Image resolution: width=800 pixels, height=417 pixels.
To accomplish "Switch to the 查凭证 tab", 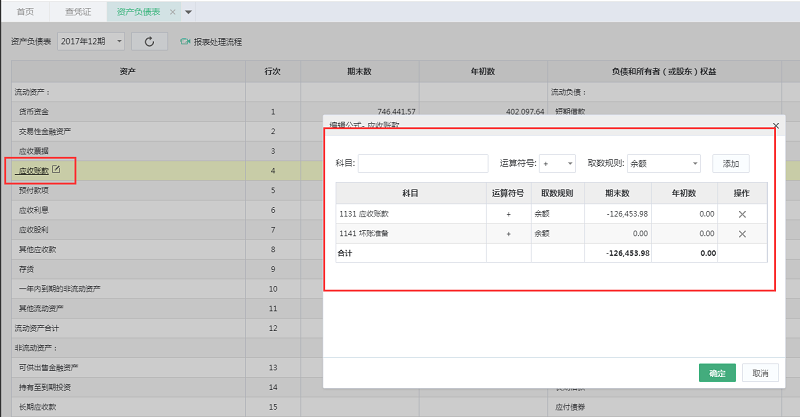I will (78, 11).
